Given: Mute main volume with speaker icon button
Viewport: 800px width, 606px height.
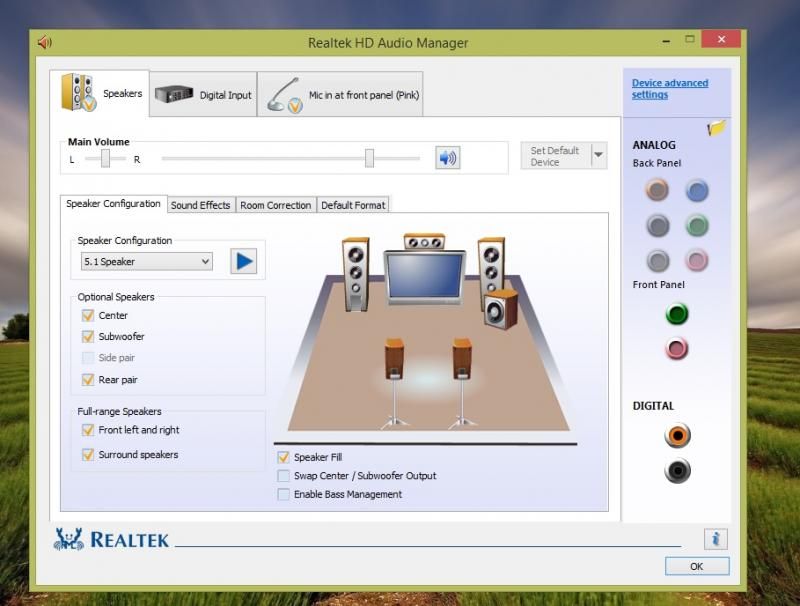Looking at the screenshot, I should coord(447,158).
